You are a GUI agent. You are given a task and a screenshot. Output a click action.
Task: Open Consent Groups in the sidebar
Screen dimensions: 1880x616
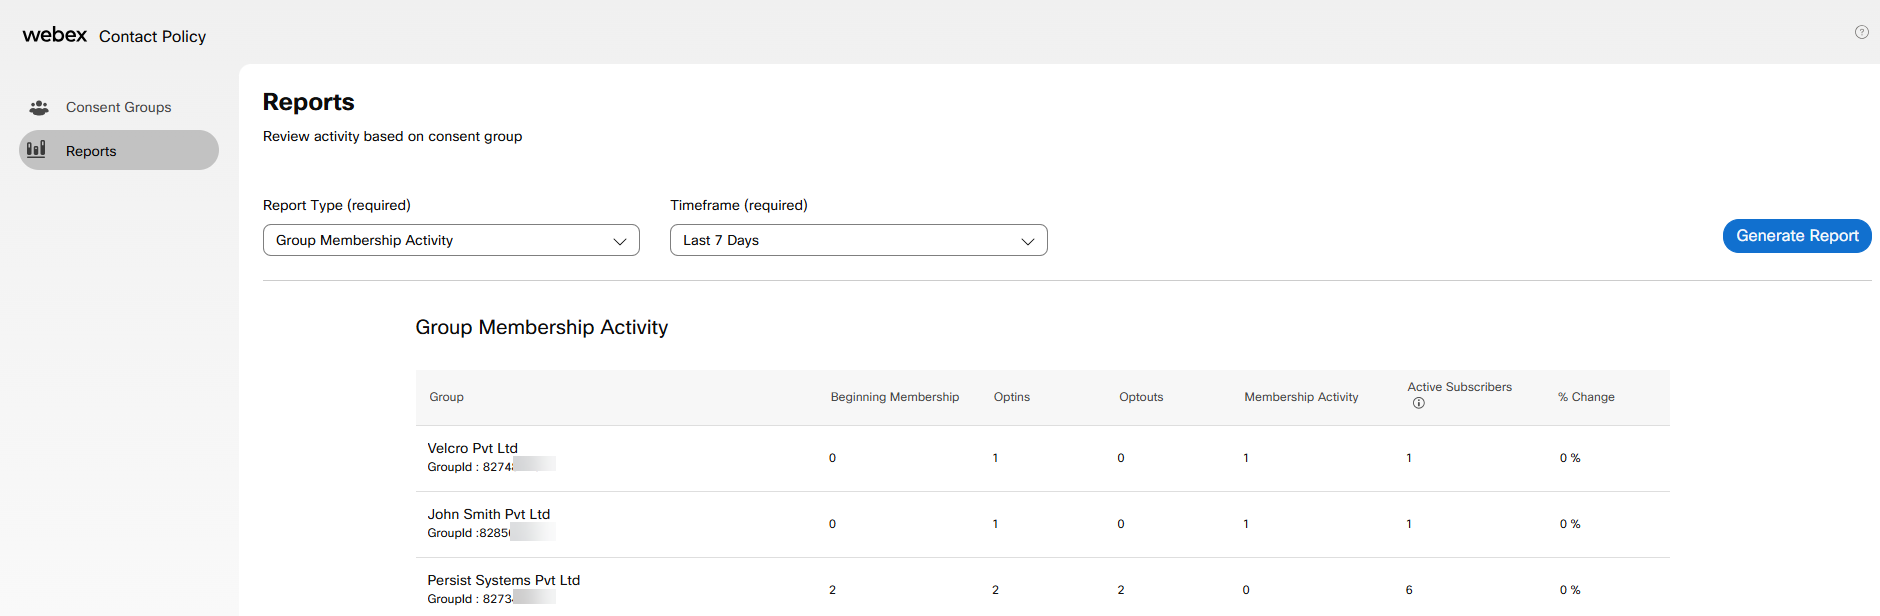pyautogui.click(x=118, y=107)
